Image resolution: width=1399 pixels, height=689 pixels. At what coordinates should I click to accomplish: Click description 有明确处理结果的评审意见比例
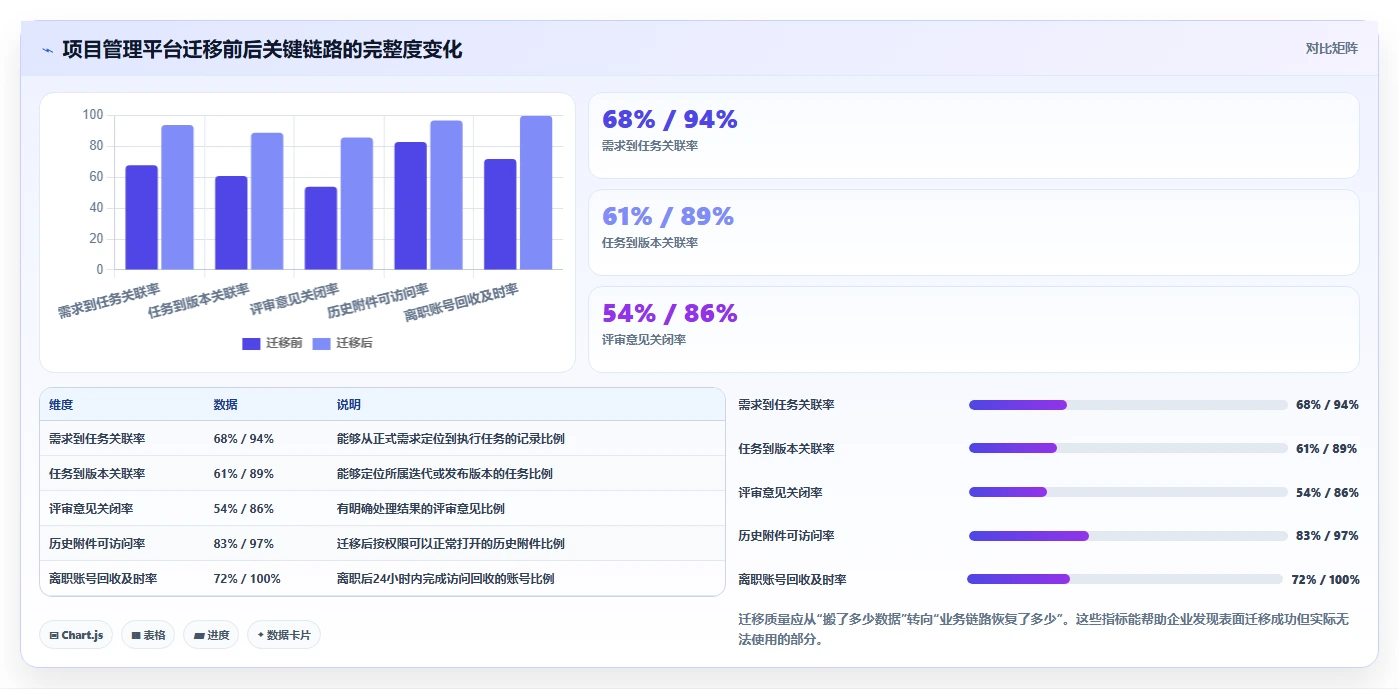(421, 509)
